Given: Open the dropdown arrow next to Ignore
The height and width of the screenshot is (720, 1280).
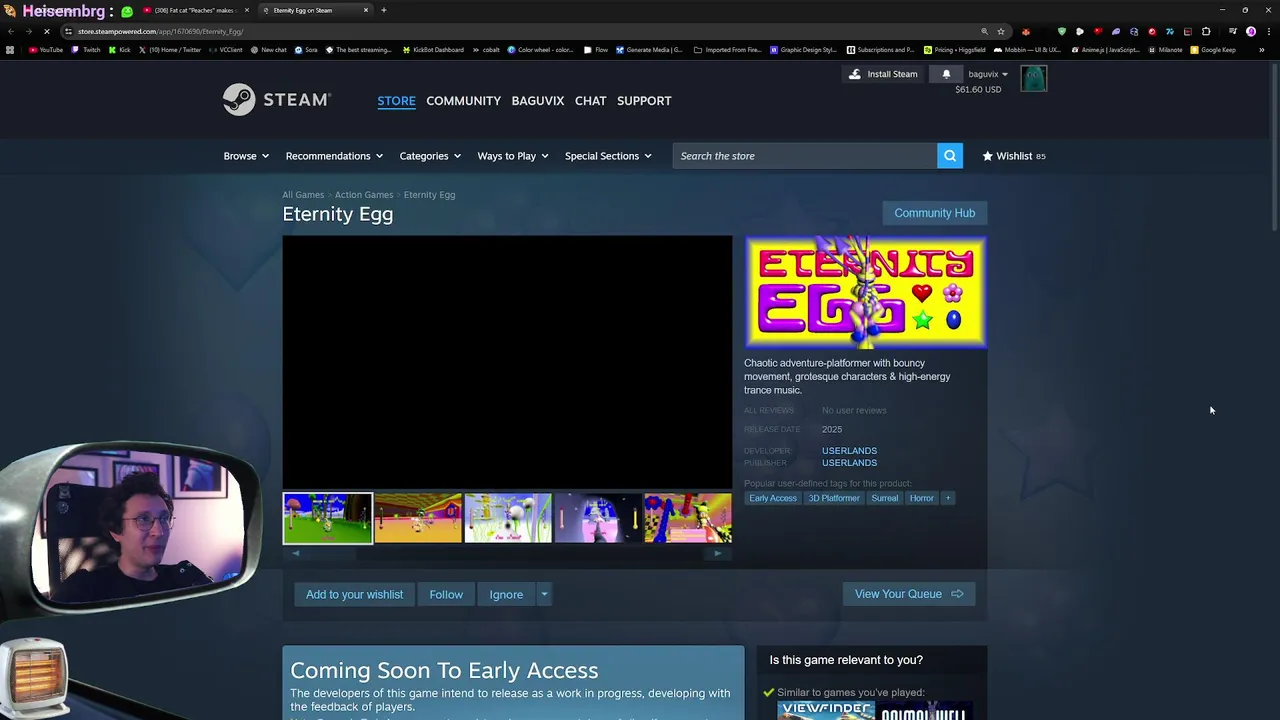Looking at the screenshot, I should (544, 594).
